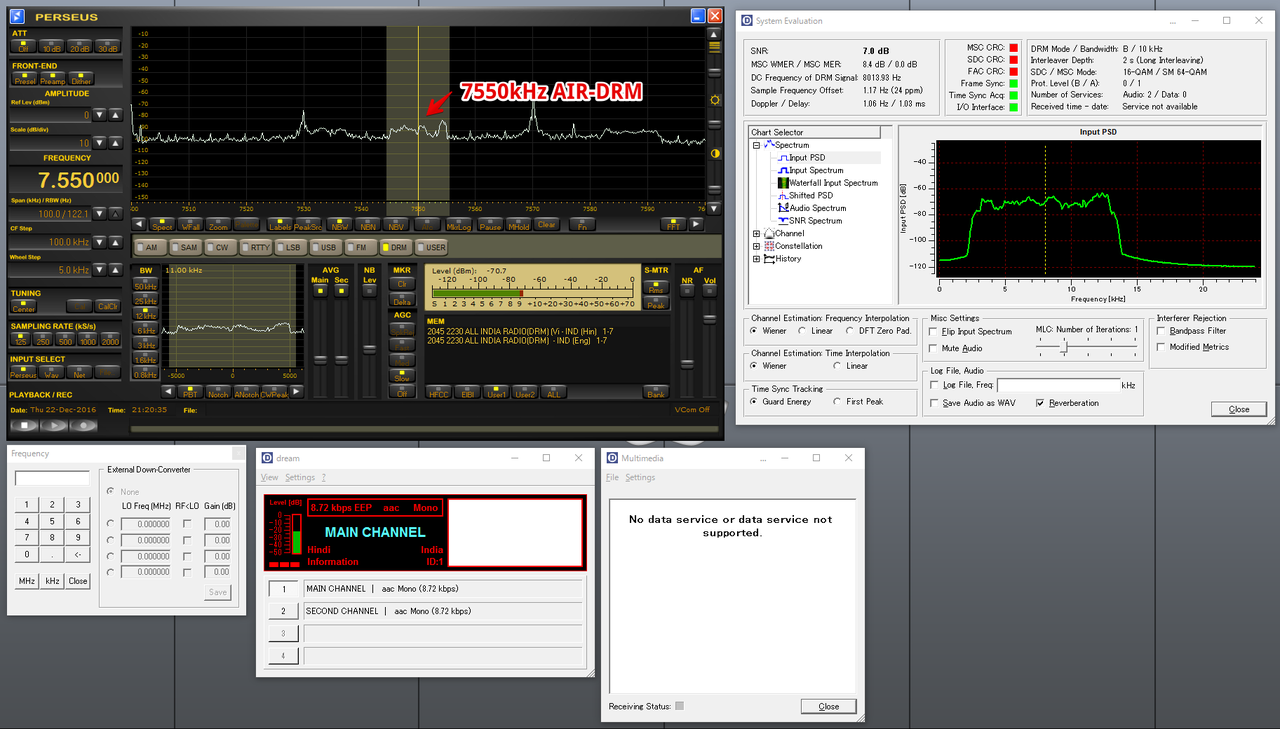Screen dimensions: 1280x729
Task: Expand the History tree node
Action: pyautogui.click(x=757, y=259)
